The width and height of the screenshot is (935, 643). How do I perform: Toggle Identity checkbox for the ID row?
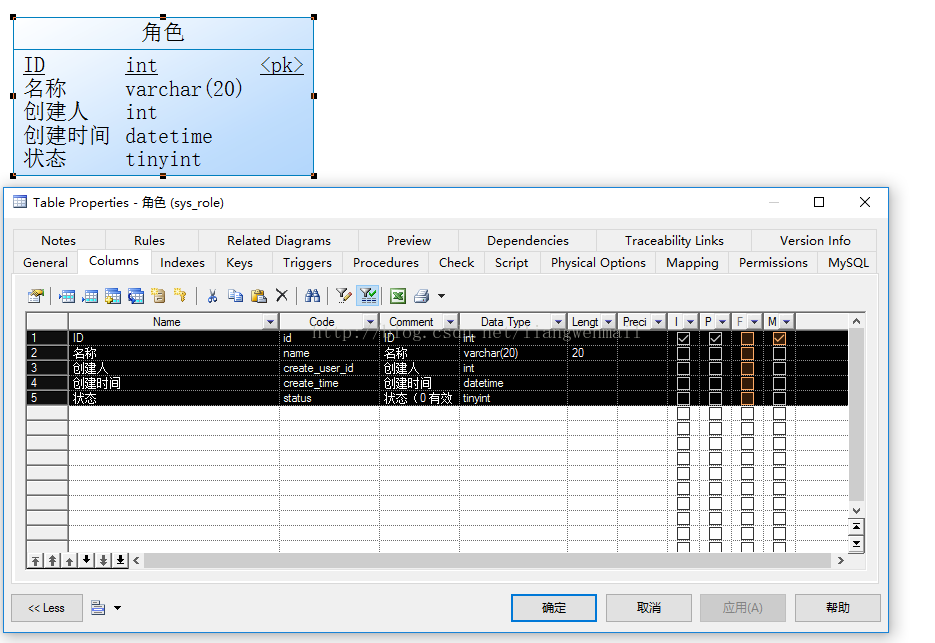click(x=683, y=338)
